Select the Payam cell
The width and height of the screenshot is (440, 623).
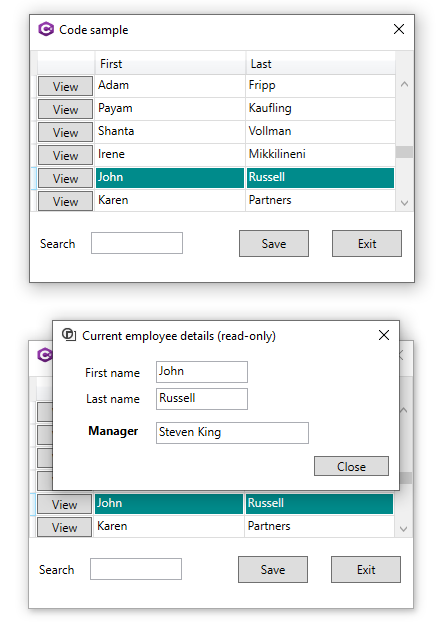170,109
